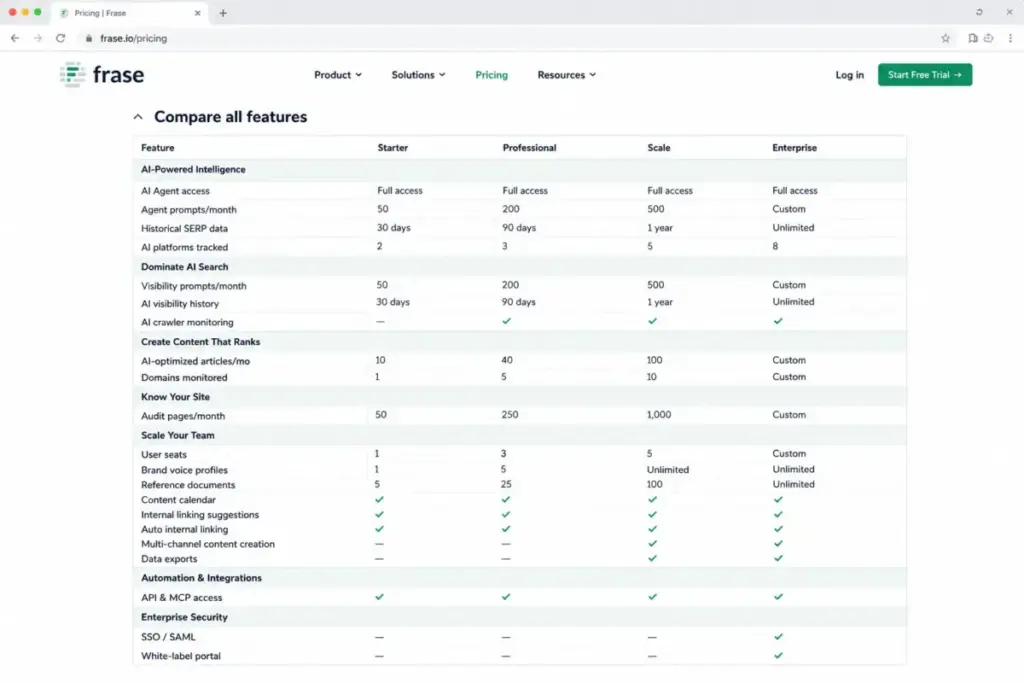Go to the Pricing nav item

point(492,75)
